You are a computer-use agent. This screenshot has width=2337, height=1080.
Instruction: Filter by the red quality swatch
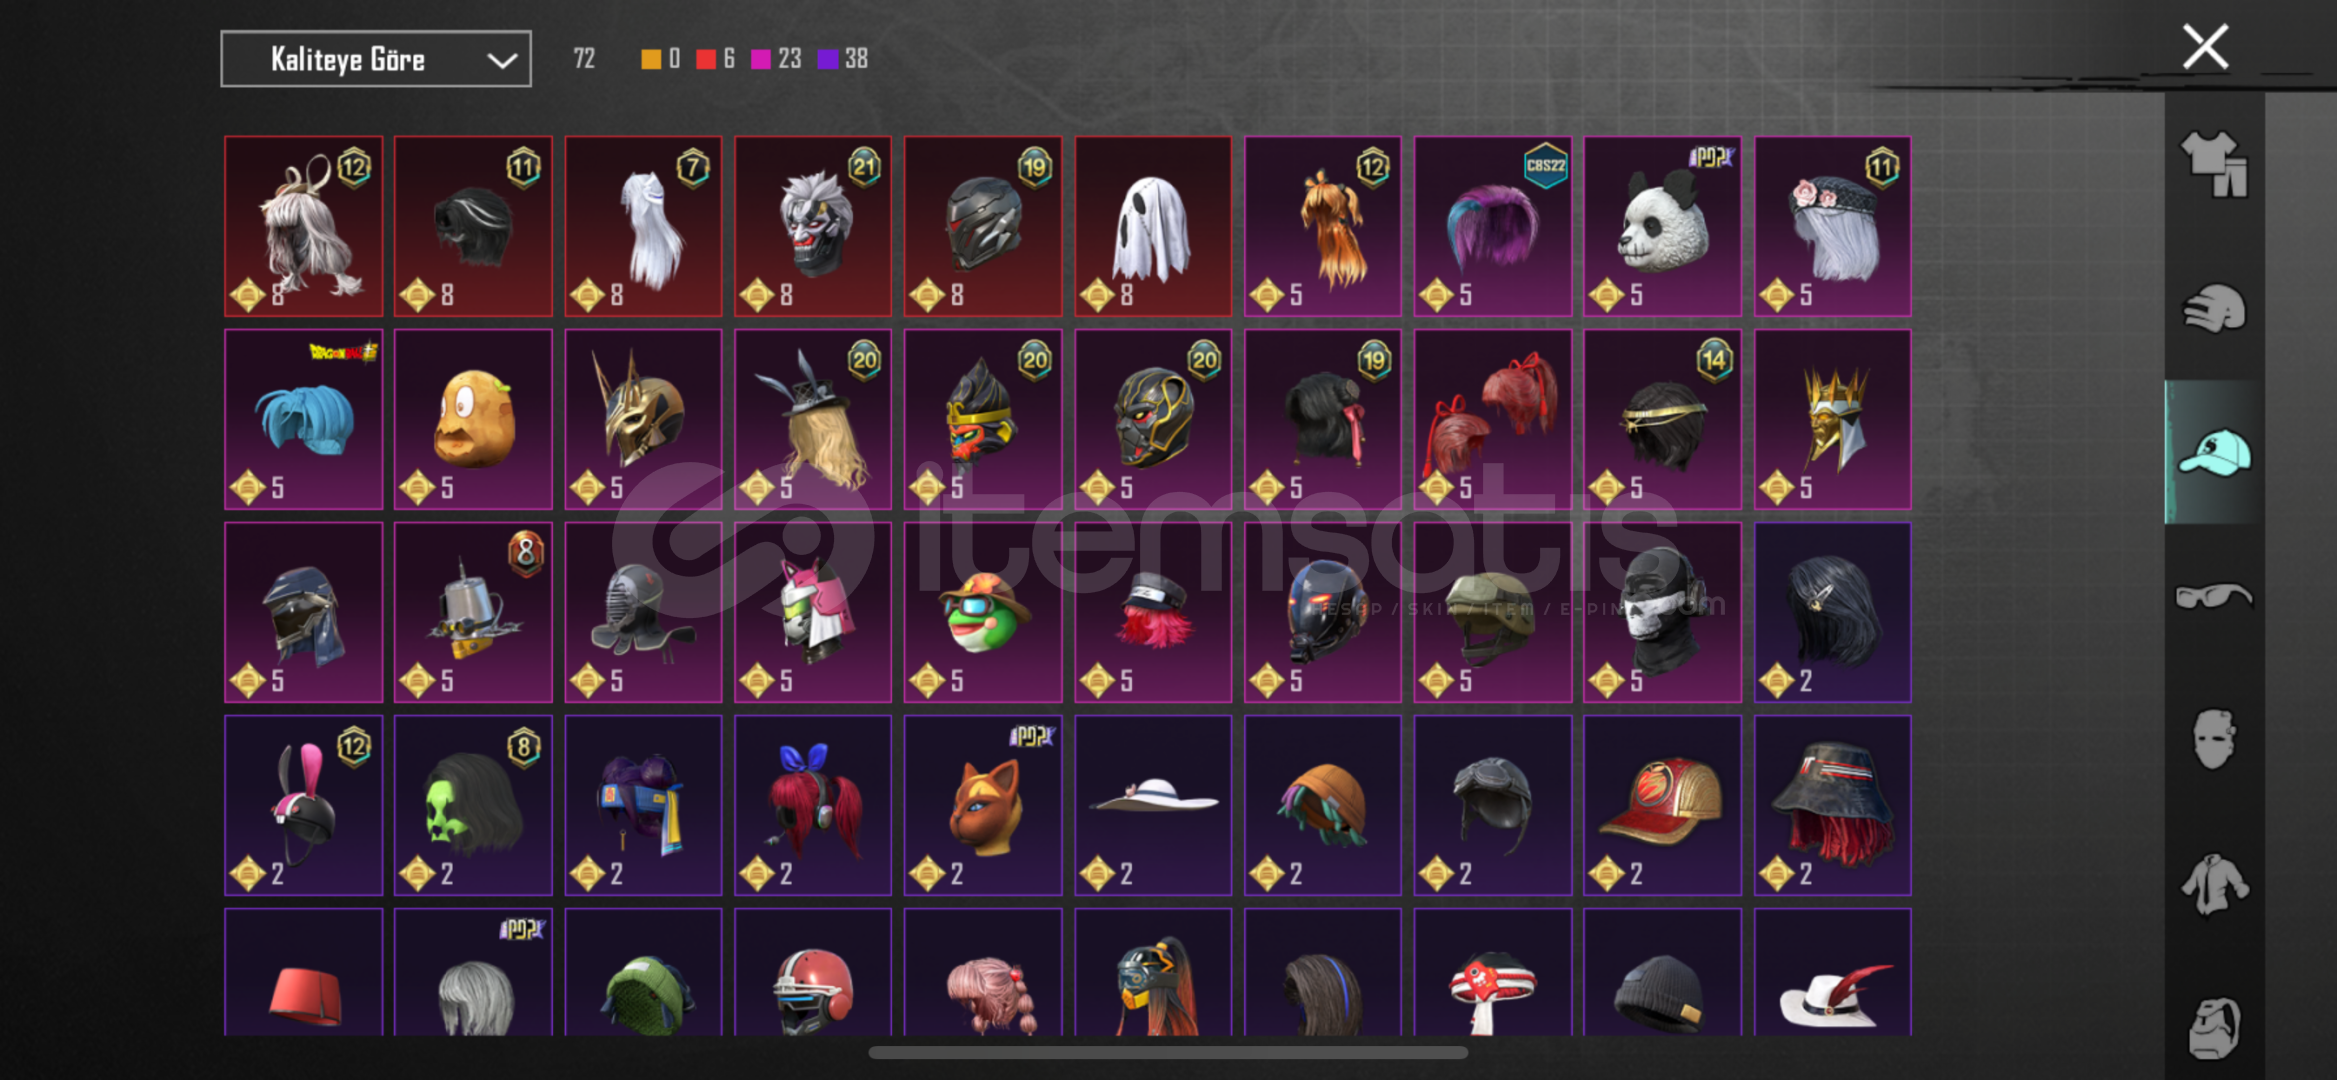(x=706, y=59)
